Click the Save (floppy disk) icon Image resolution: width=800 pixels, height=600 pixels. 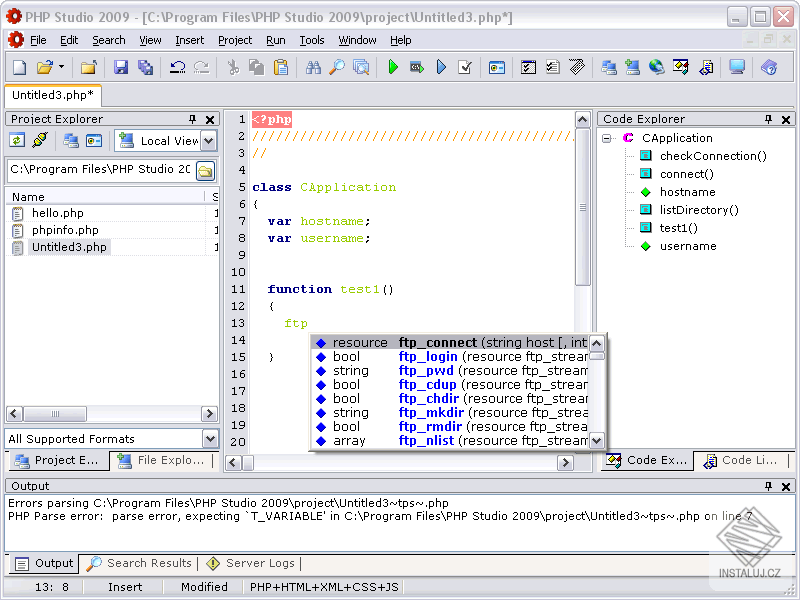pos(121,68)
